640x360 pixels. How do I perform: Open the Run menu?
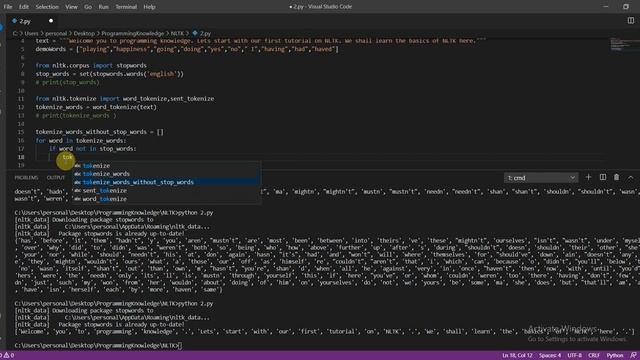pos(104,7)
